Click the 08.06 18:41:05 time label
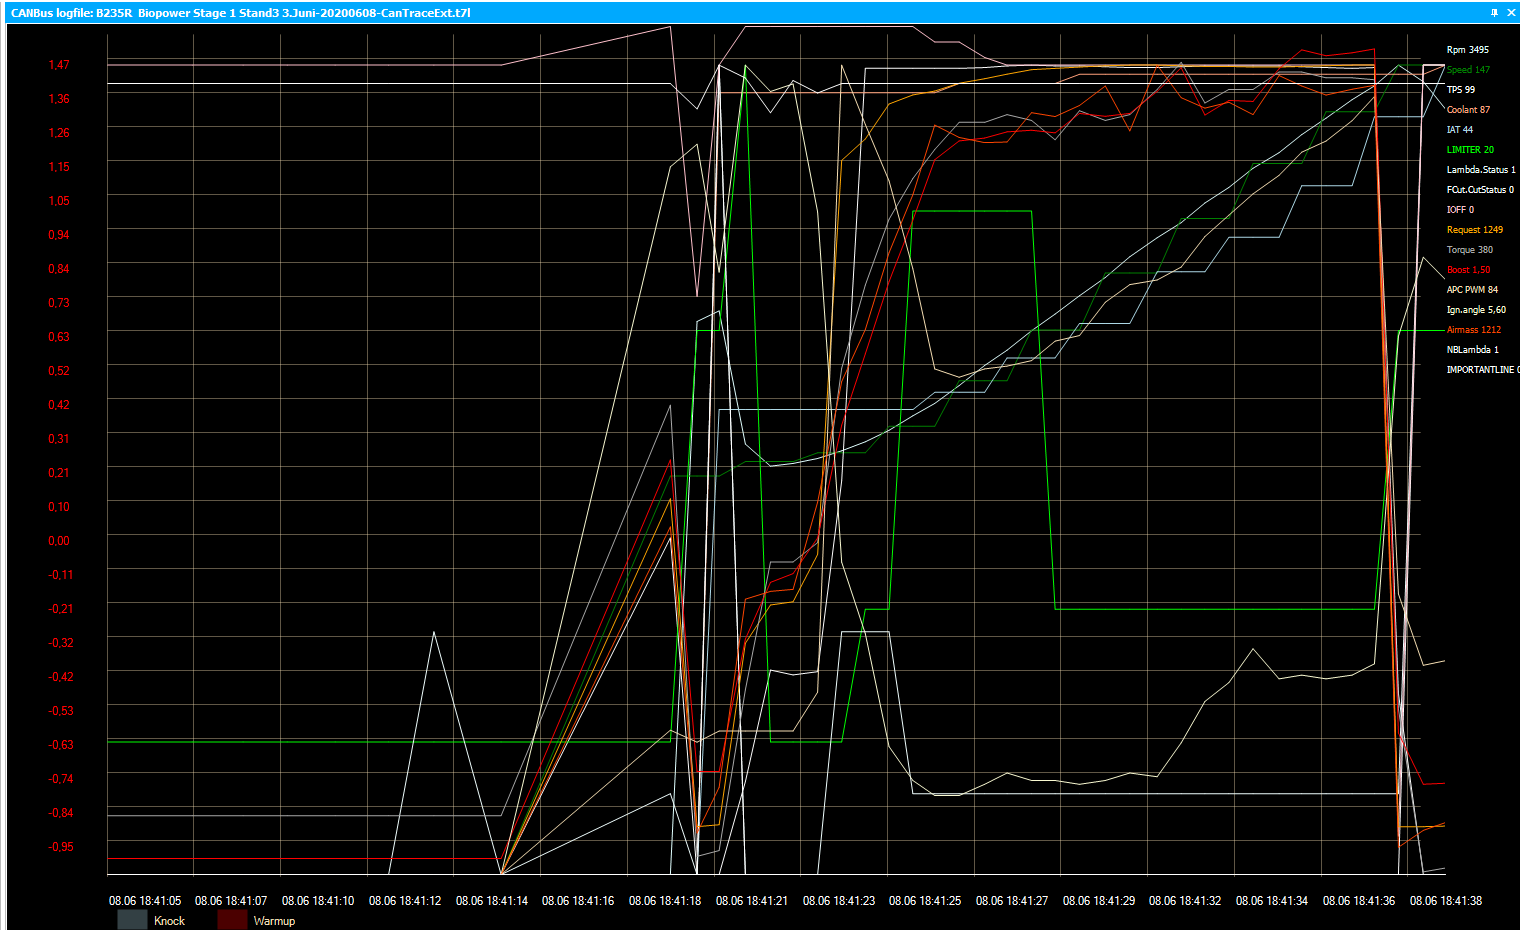Image resolution: width=1520 pixels, height=930 pixels. pos(145,901)
